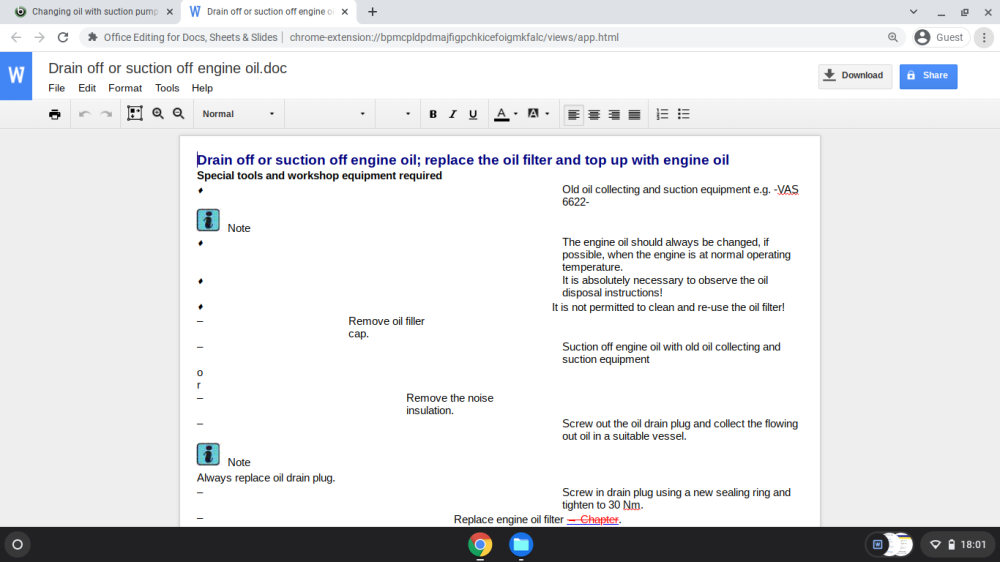Click the Word W app logo
The width and height of the screenshot is (1000, 562).
click(x=16, y=76)
